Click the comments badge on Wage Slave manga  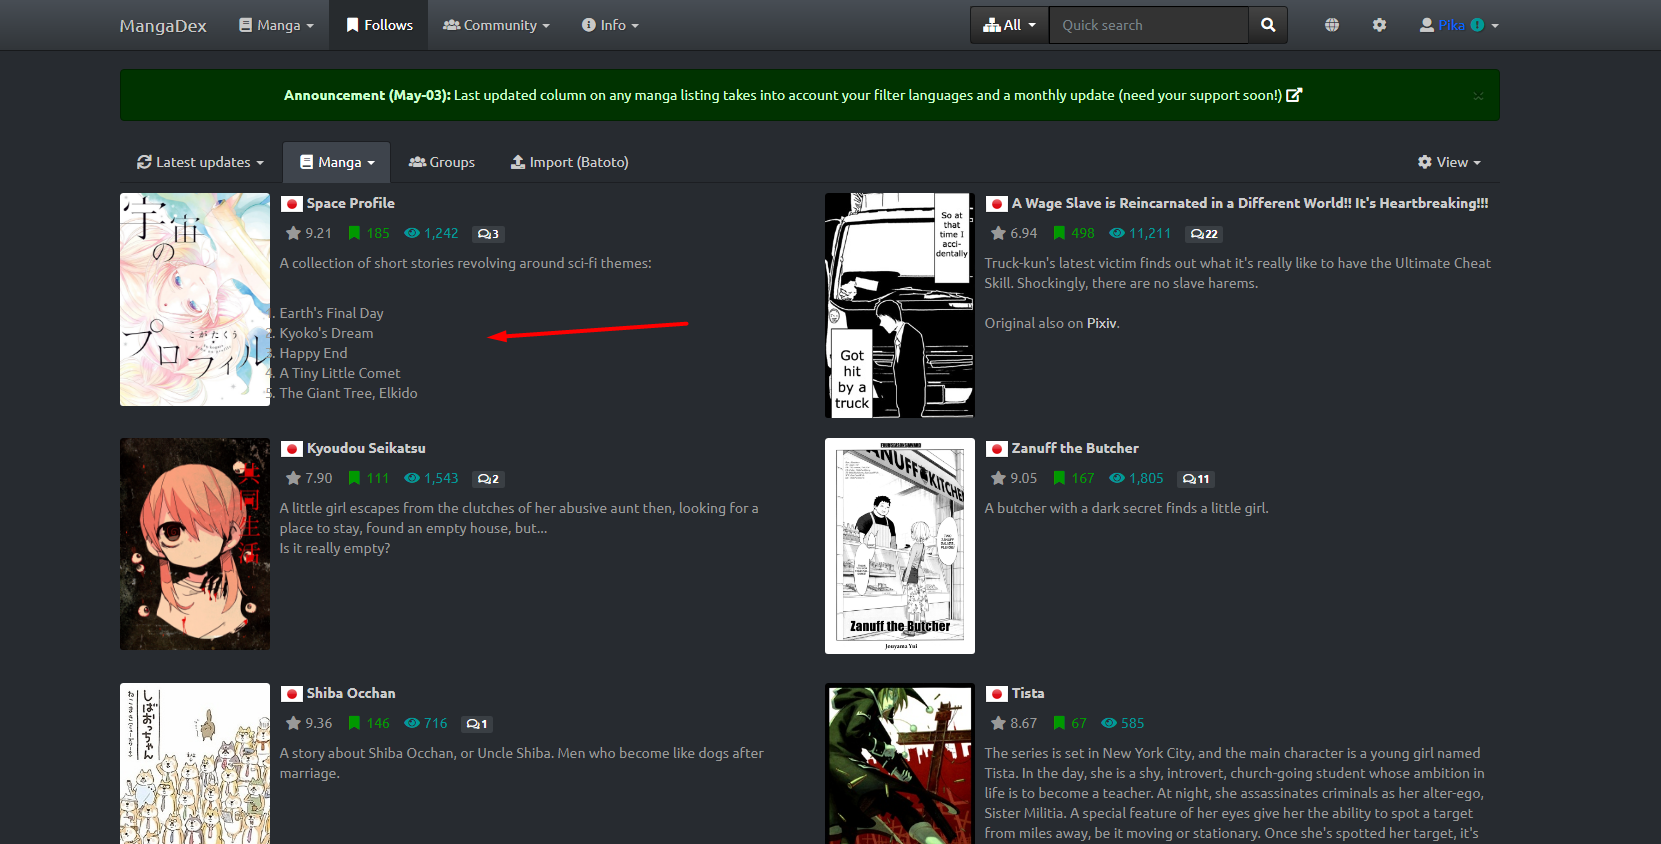1204,234
